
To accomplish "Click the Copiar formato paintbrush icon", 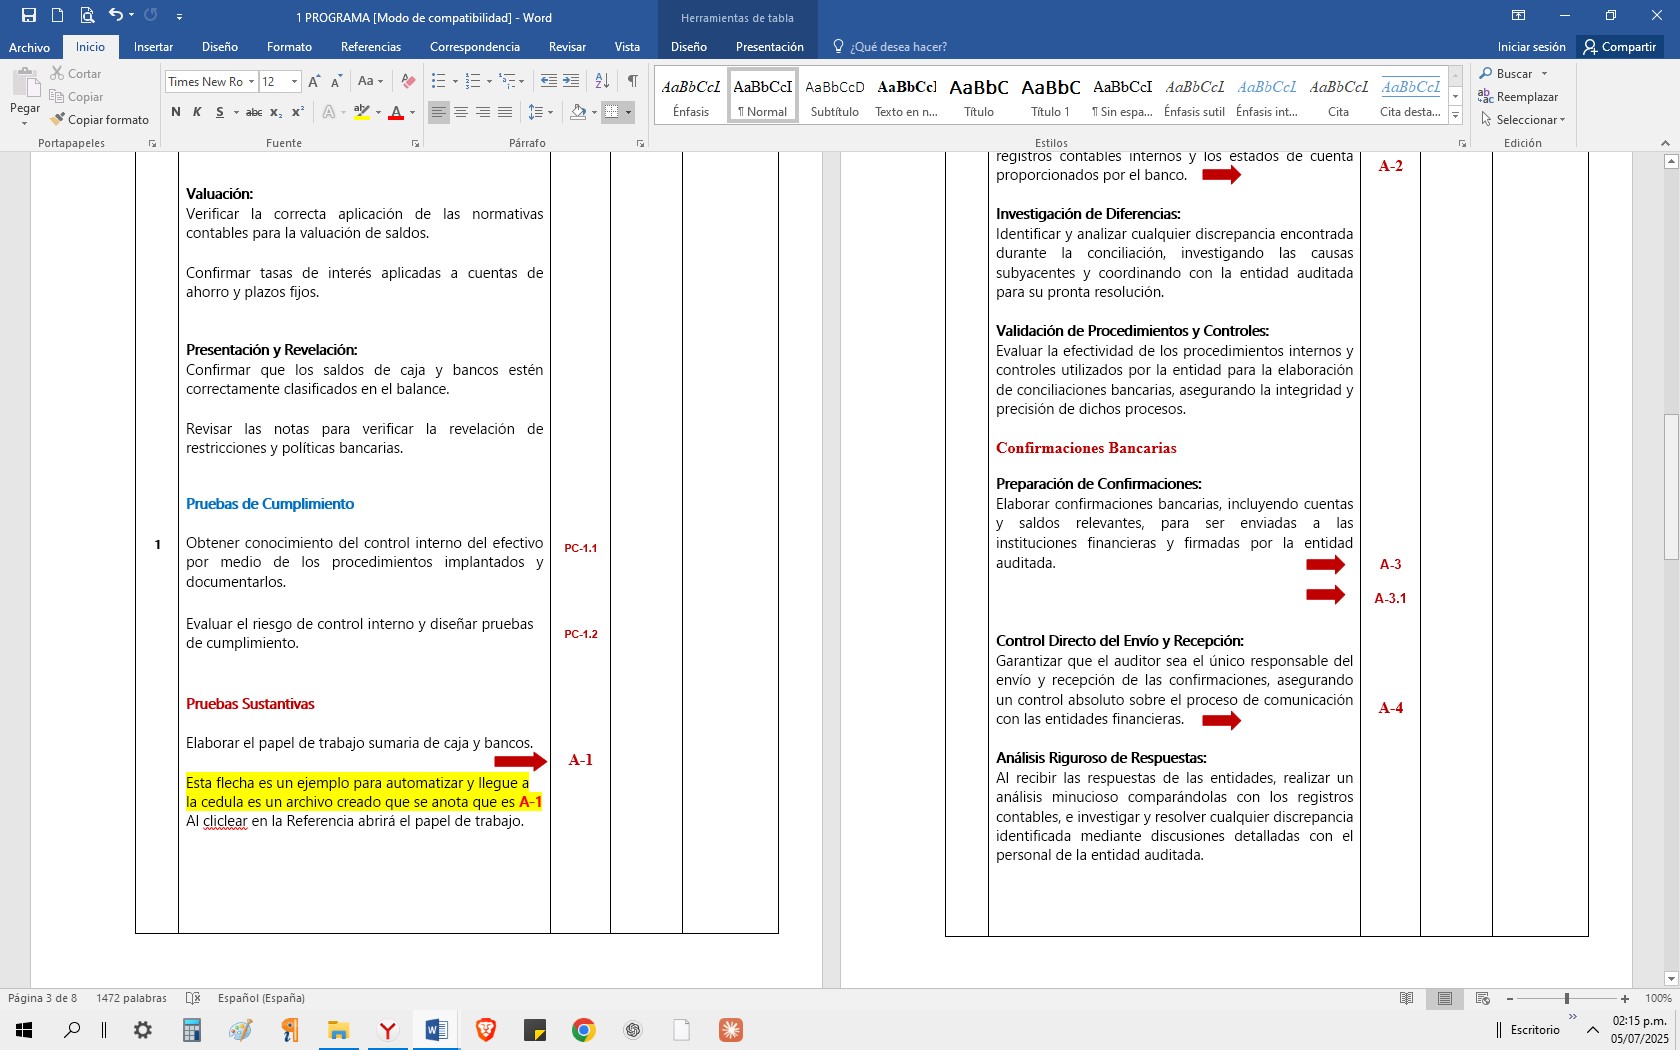I will [x=58, y=120].
